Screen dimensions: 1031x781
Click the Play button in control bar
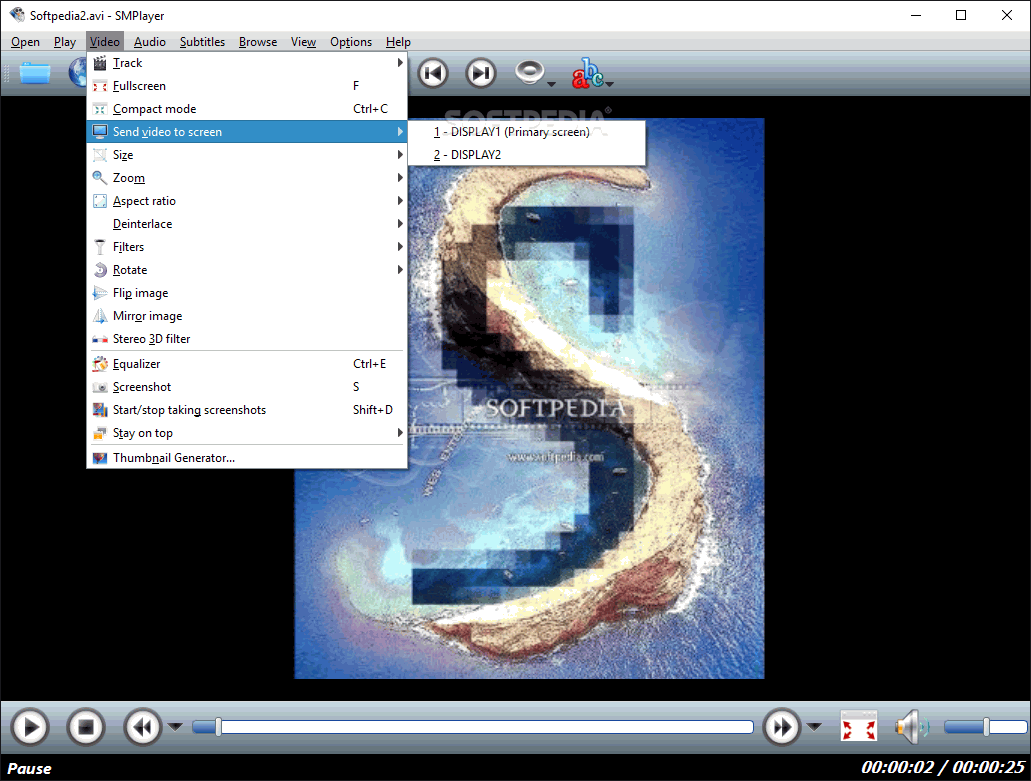(x=30, y=727)
